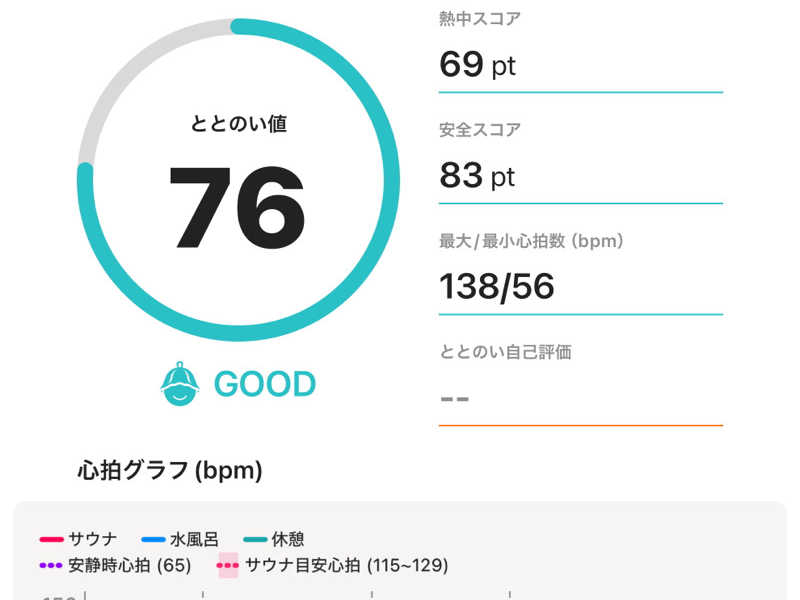The image size is (800, 600).
Task: Tap the ととのい自己評価 label
Action: [505, 352]
